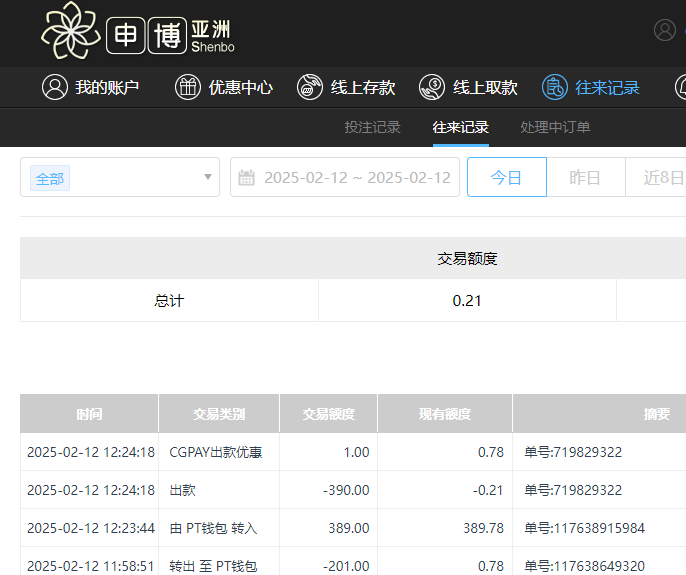Click the date range 2025-02-12 input field

coord(357,177)
